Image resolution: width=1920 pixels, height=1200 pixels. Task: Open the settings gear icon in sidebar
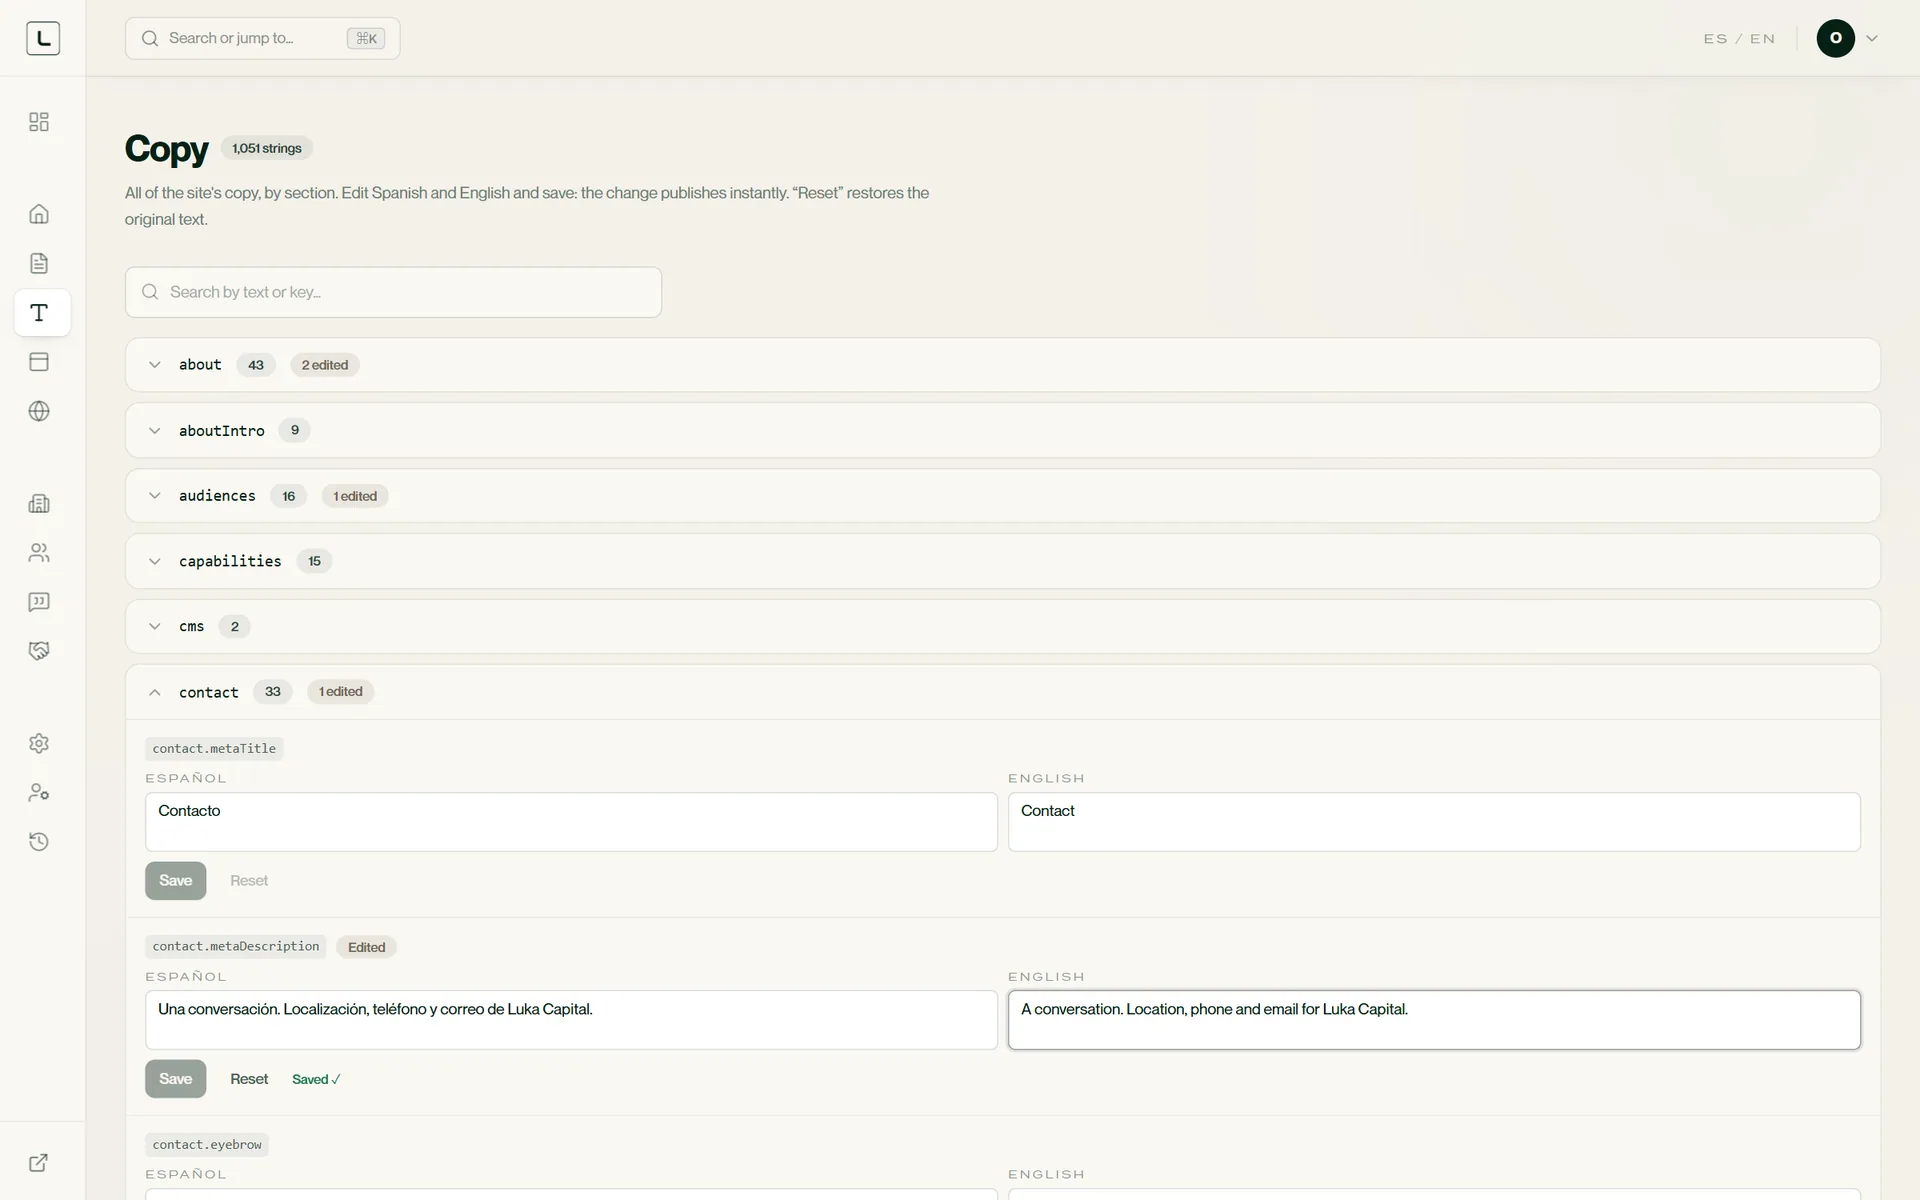pyautogui.click(x=39, y=743)
